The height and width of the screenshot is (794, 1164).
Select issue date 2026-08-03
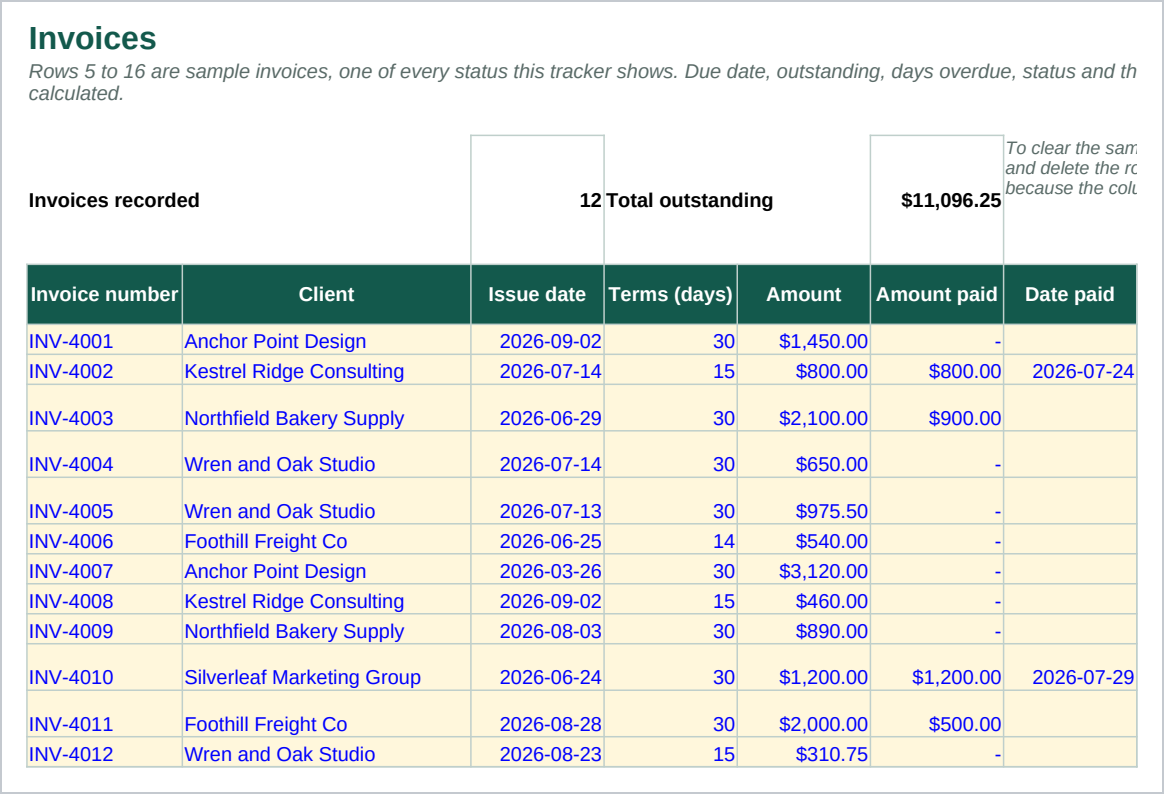[x=537, y=629]
